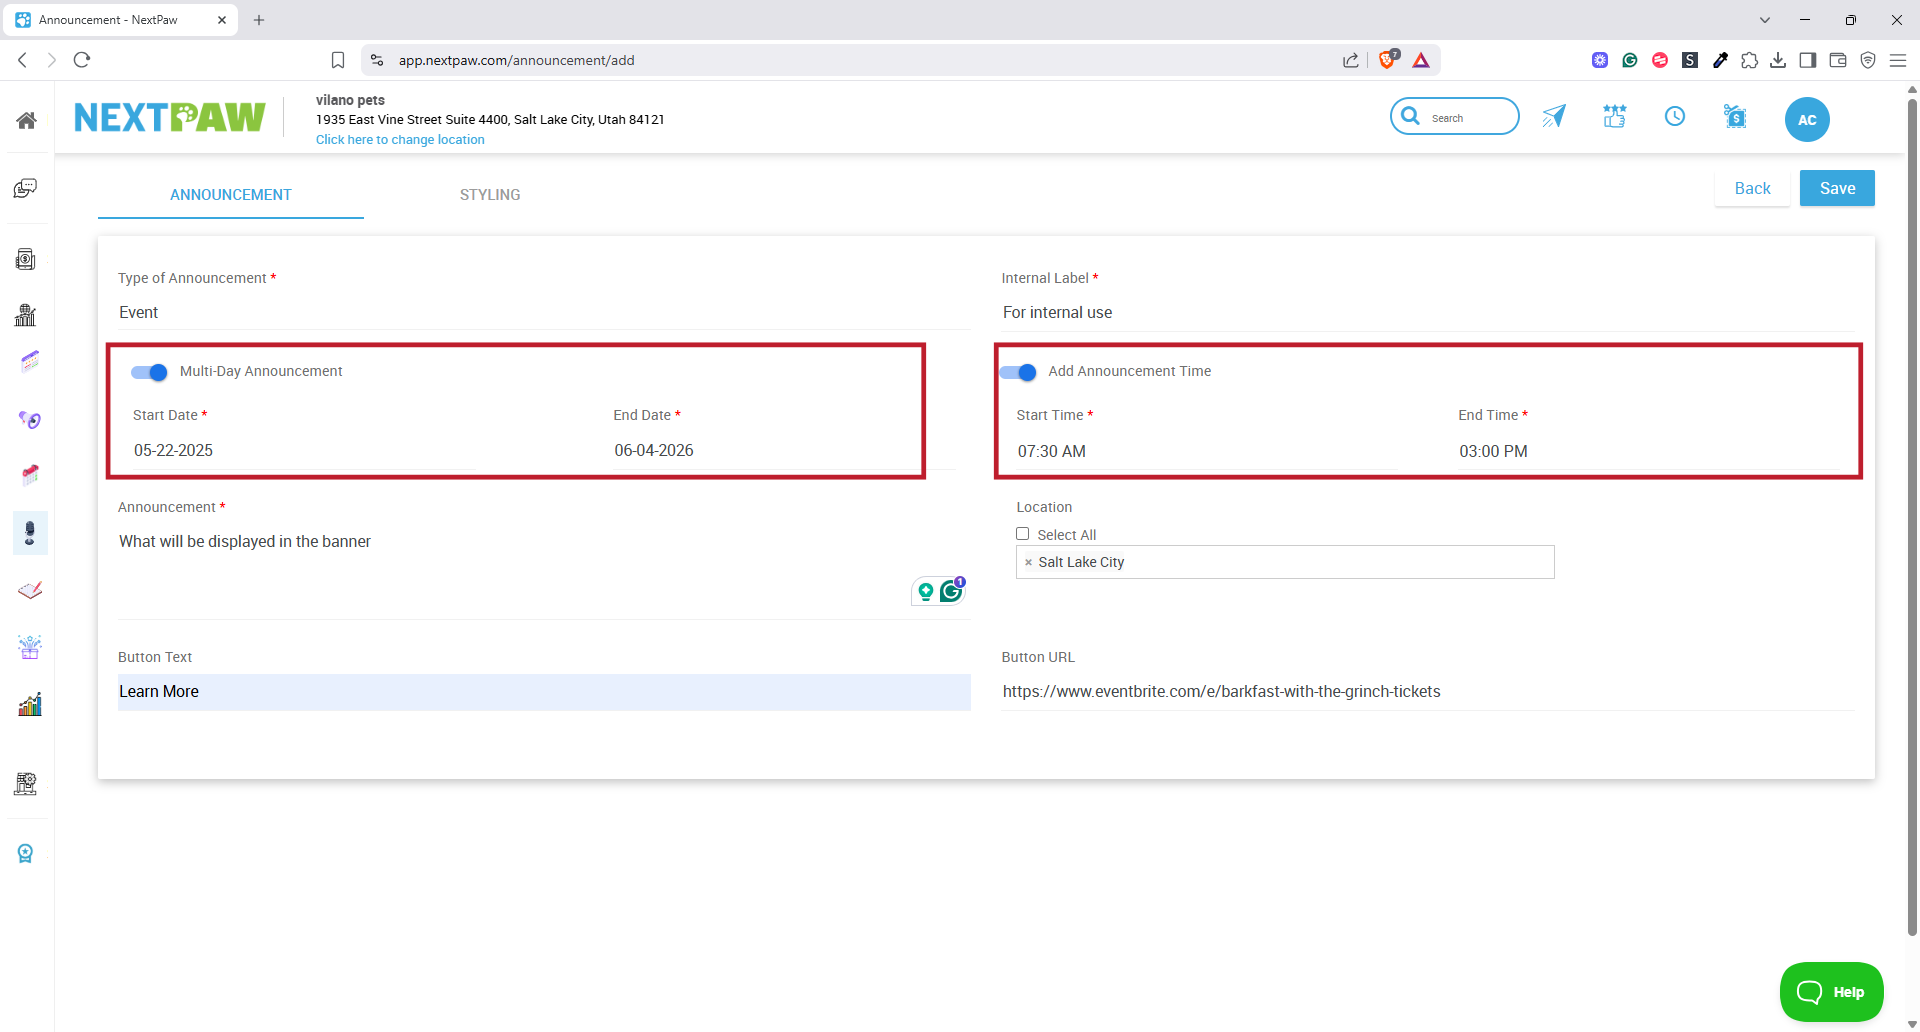
Task: Reload the page
Action: (x=82, y=60)
